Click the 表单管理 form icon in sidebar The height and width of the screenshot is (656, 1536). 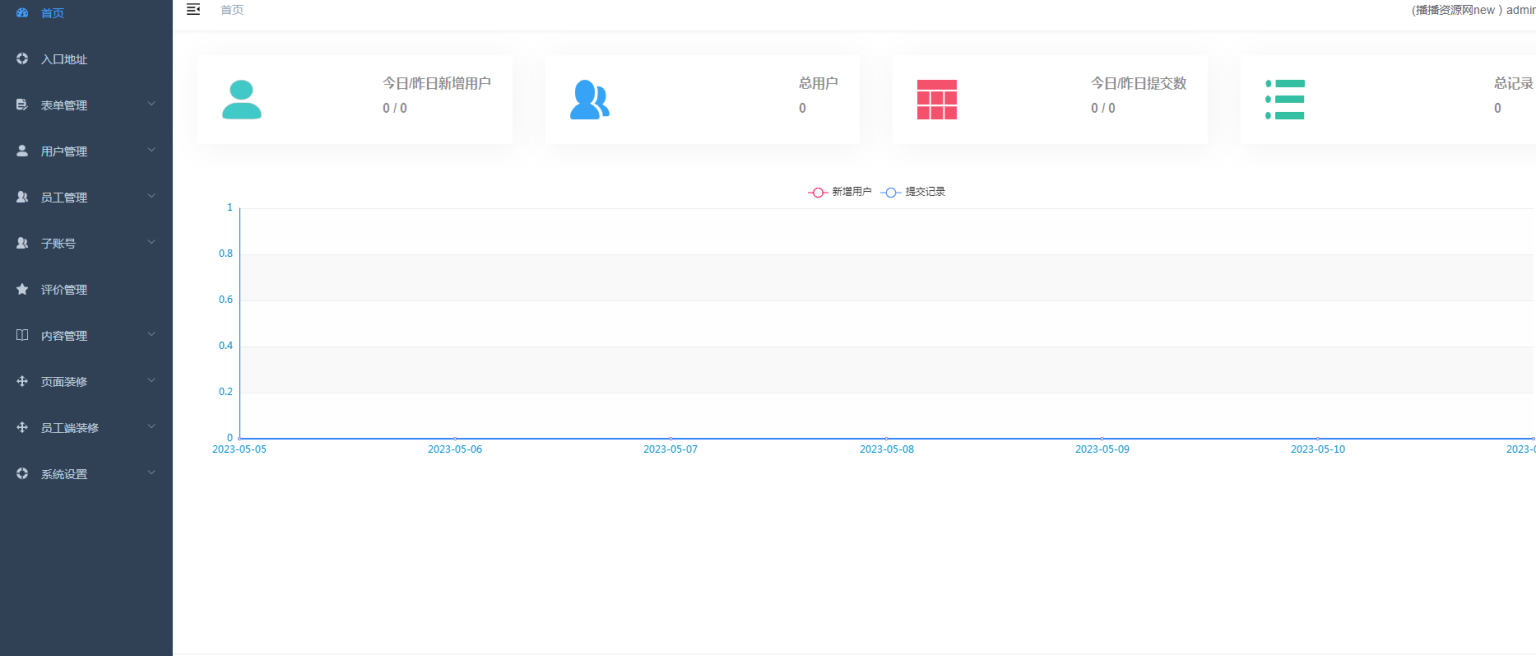pos(21,104)
